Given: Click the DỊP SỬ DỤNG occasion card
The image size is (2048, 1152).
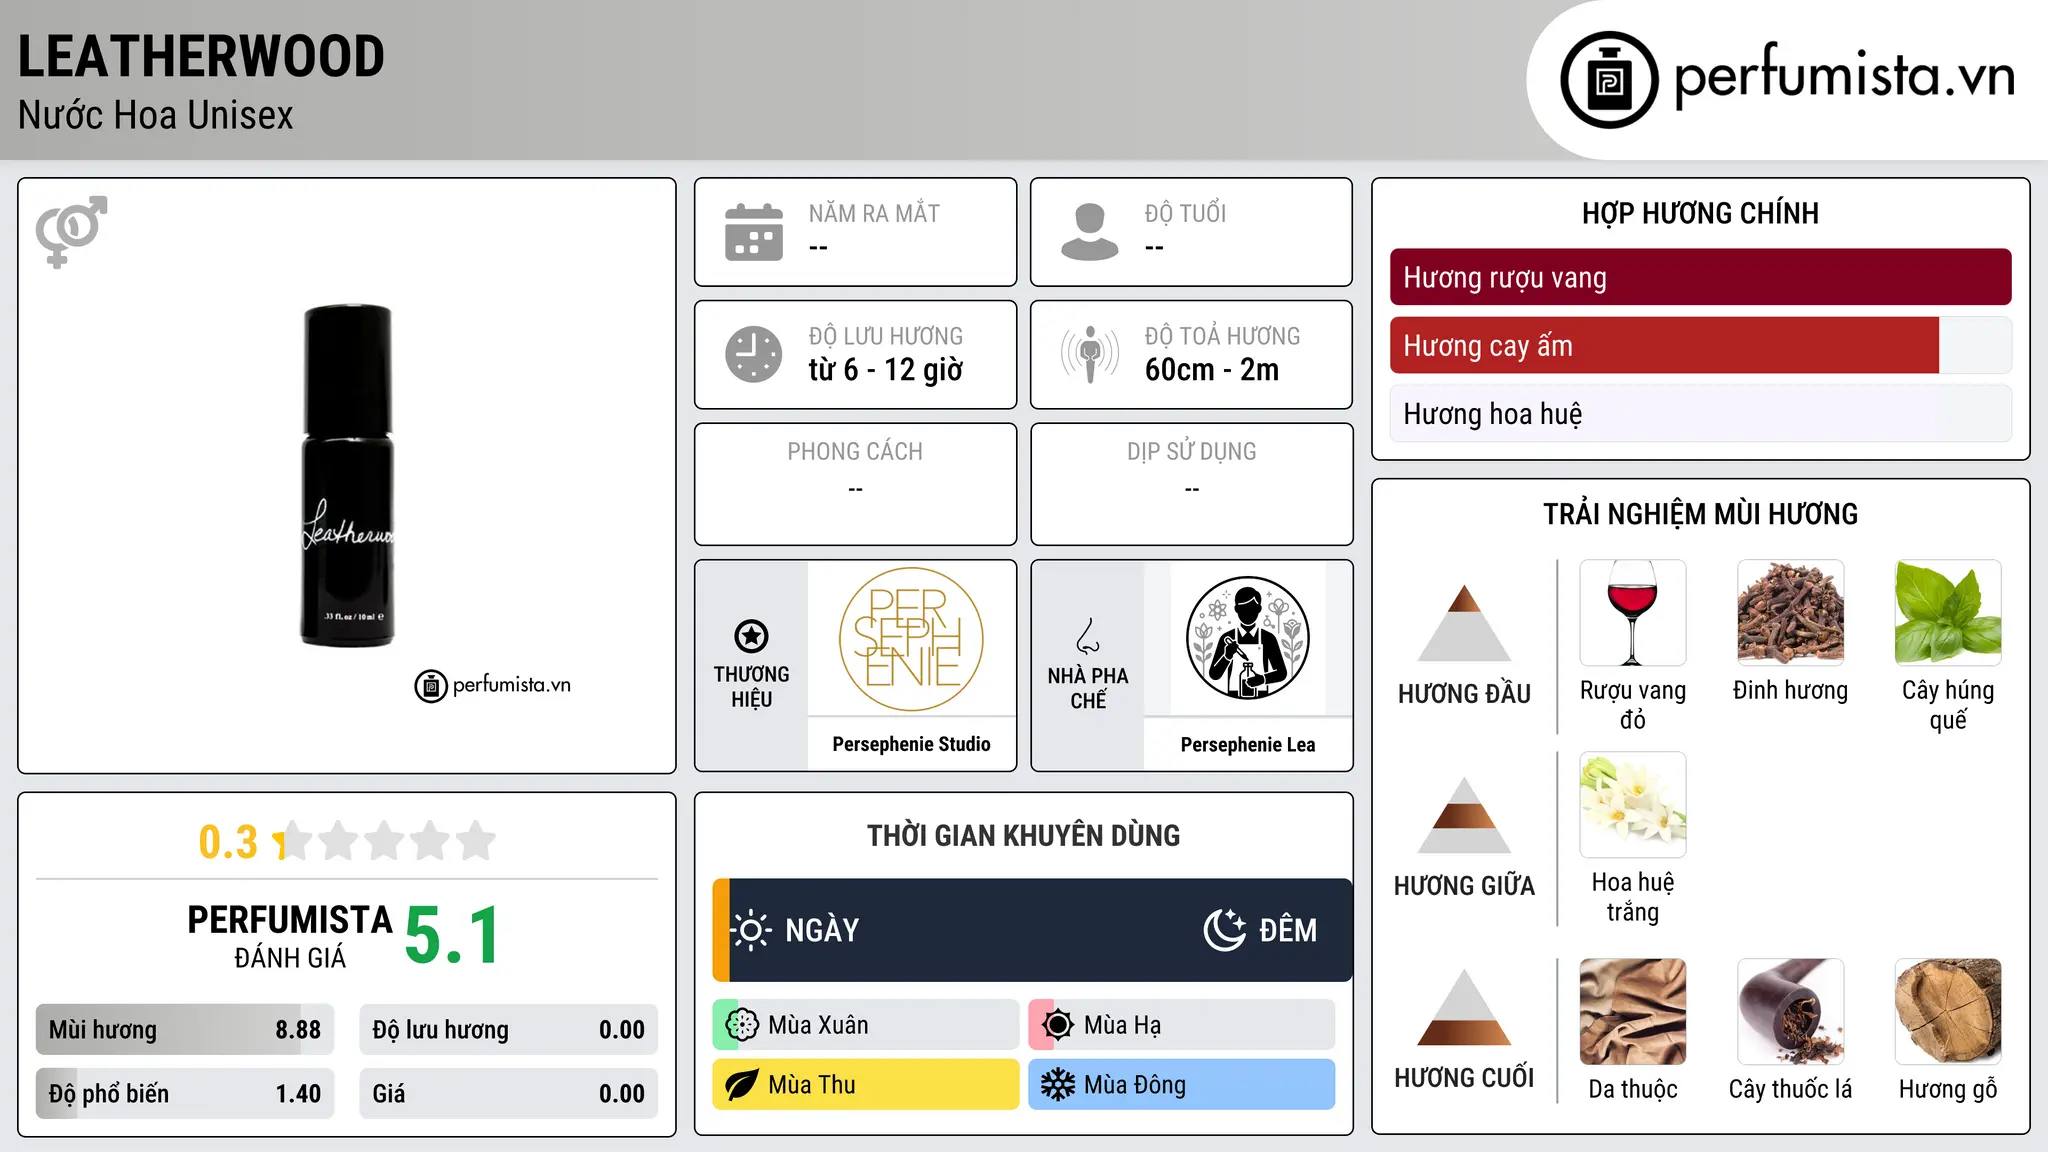Looking at the screenshot, I should pos(1191,484).
